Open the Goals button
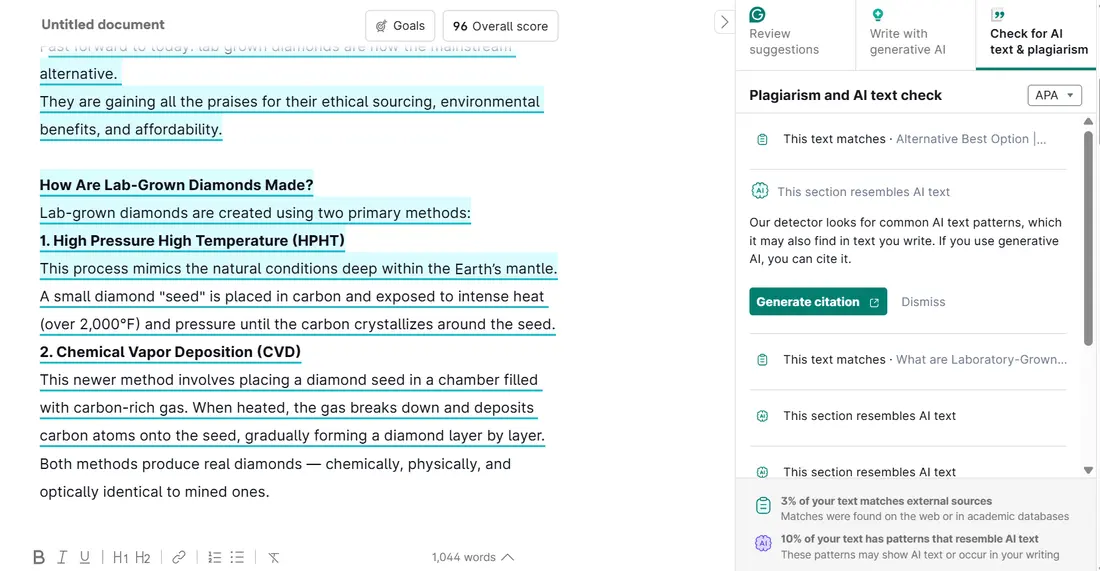This screenshot has height=571, width=1100. (400, 26)
